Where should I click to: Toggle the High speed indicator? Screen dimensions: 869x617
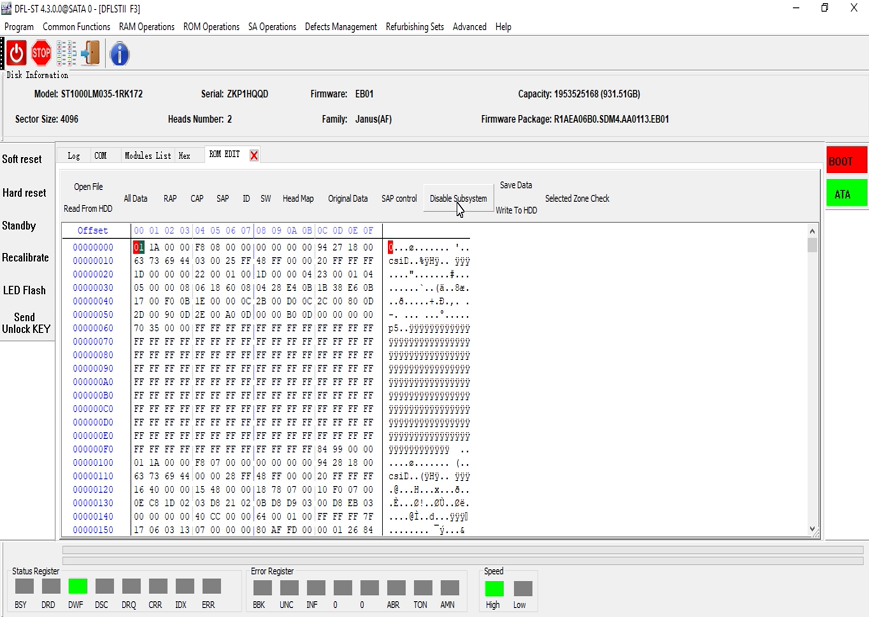coord(492,587)
